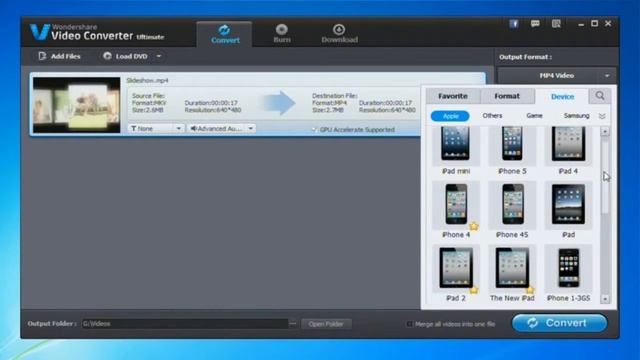The width and height of the screenshot is (640, 360).
Task: Click the Load DVD button
Action: pyautogui.click(x=126, y=56)
